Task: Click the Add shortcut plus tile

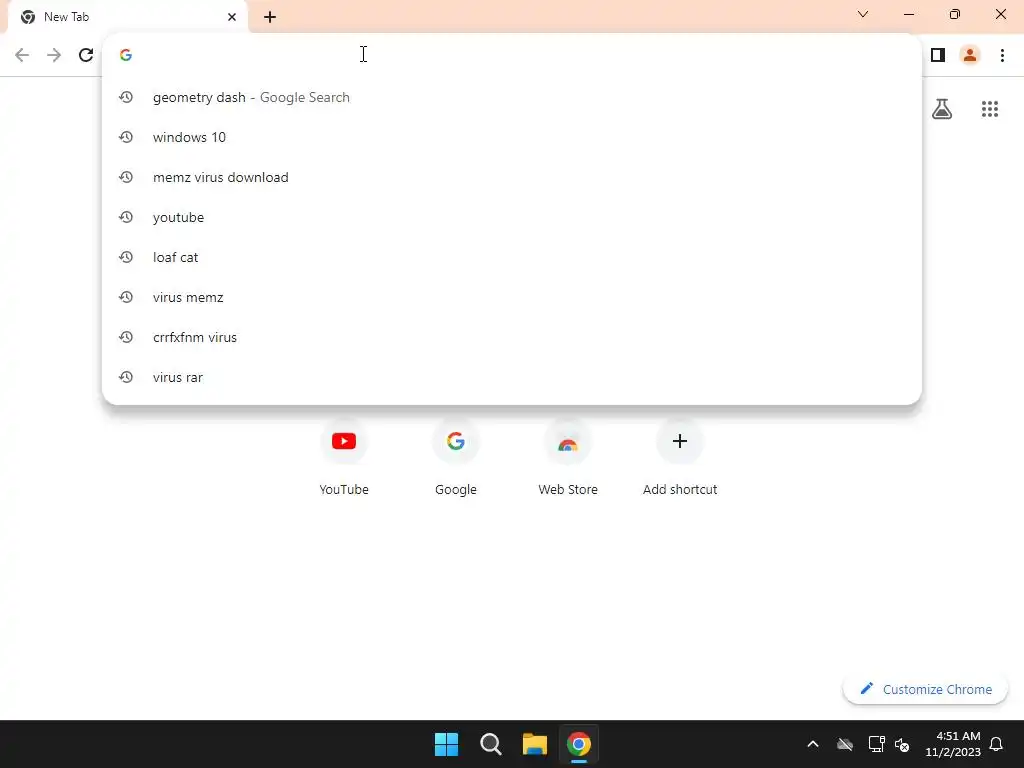Action: (x=680, y=457)
